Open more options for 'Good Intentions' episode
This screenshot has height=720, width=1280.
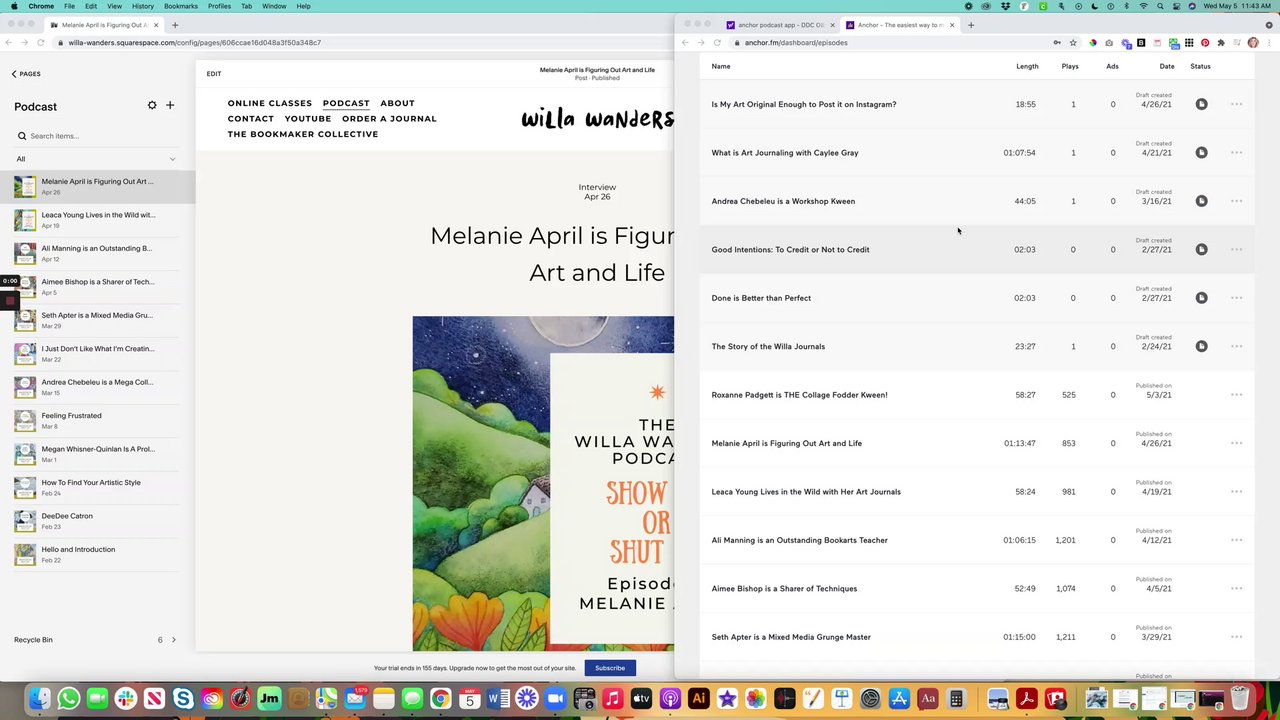(1236, 250)
